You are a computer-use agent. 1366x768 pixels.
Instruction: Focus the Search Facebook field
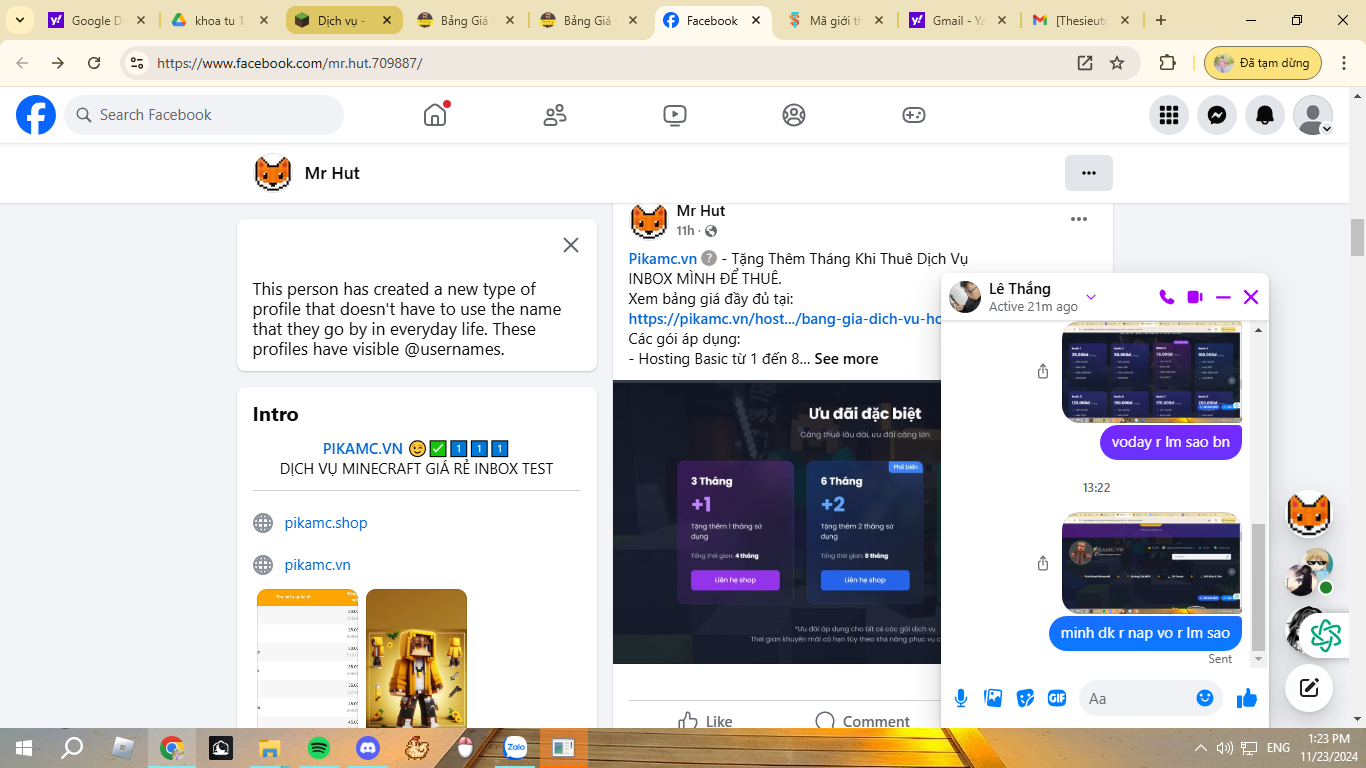204,115
